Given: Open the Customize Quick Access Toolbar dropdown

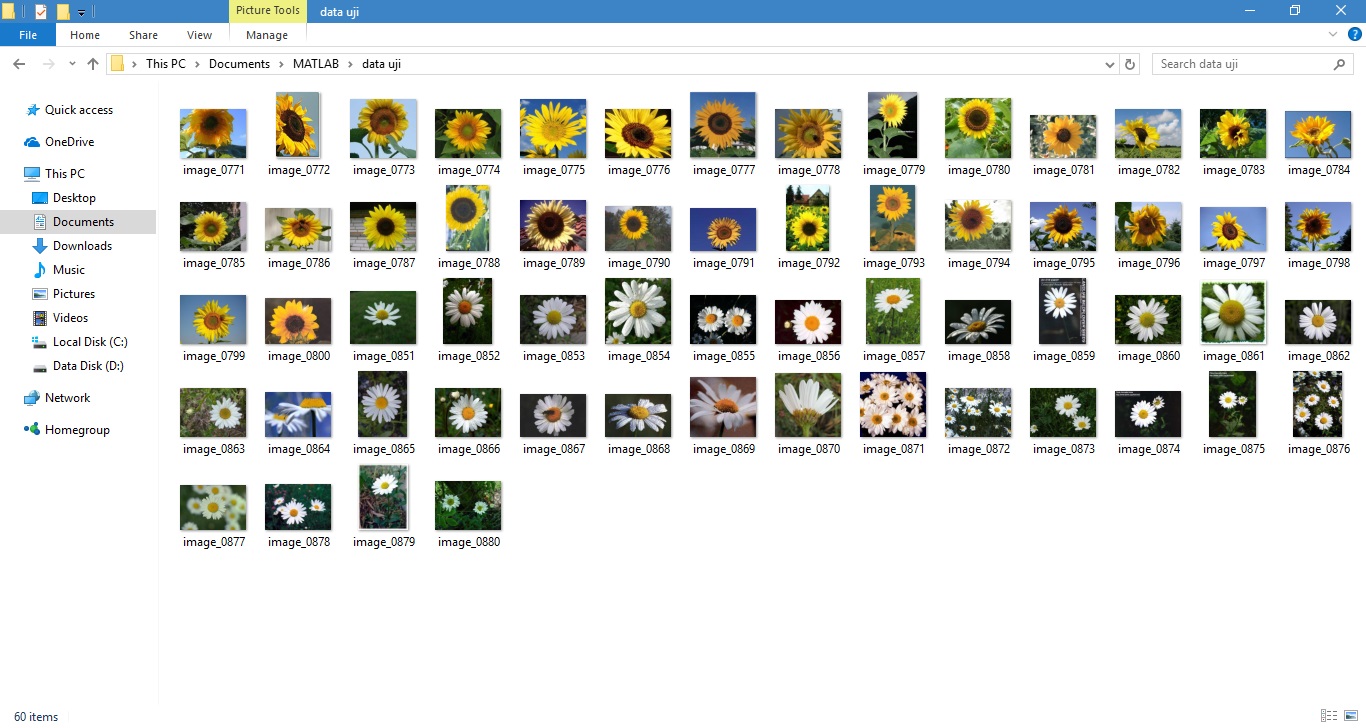Looking at the screenshot, I should coord(81,12).
